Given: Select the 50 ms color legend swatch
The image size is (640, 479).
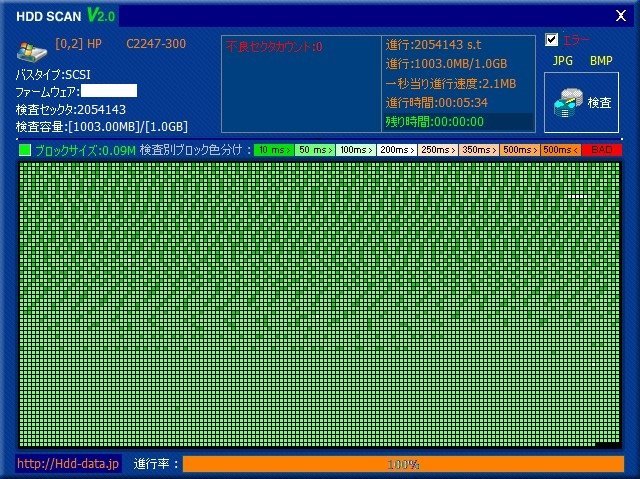Looking at the screenshot, I should coord(315,150).
